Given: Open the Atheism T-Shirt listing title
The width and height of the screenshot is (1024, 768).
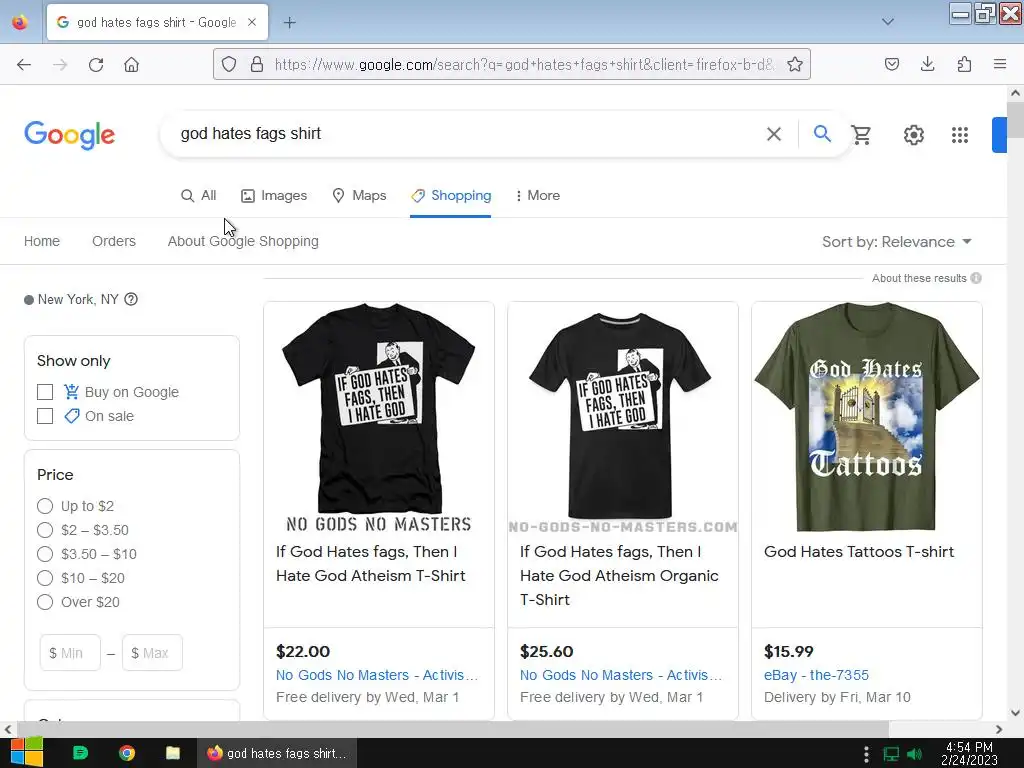Looking at the screenshot, I should [x=370, y=564].
